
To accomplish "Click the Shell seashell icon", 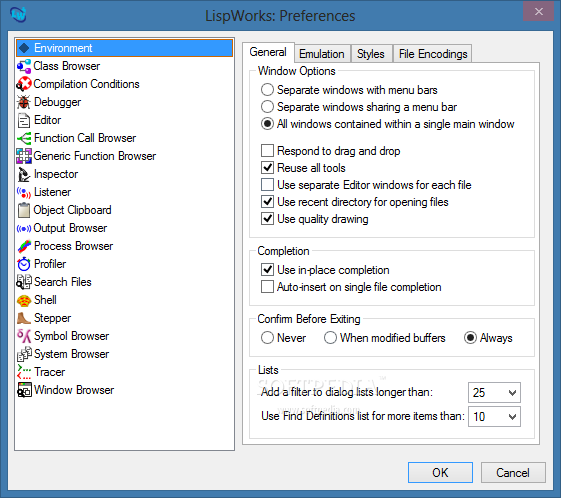I will point(24,300).
